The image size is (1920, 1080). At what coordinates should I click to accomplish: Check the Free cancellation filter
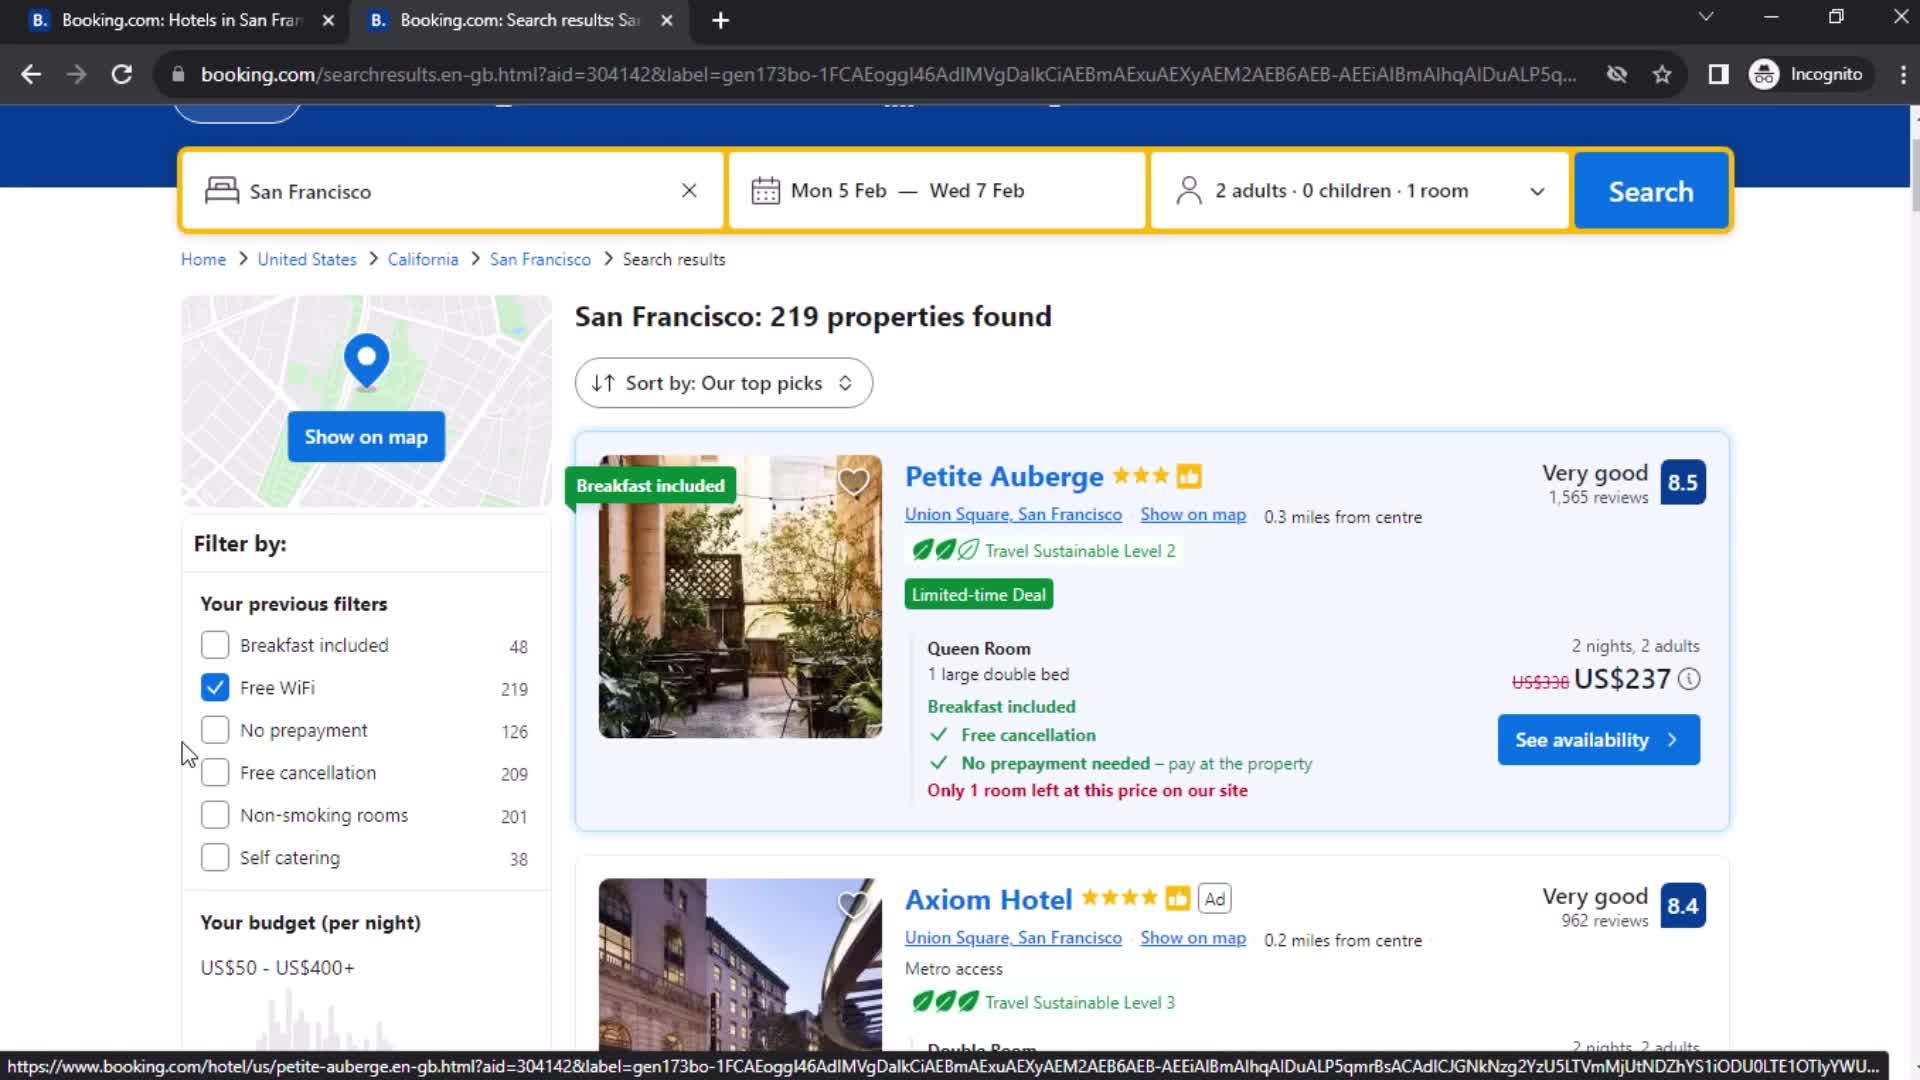pos(215,773)
